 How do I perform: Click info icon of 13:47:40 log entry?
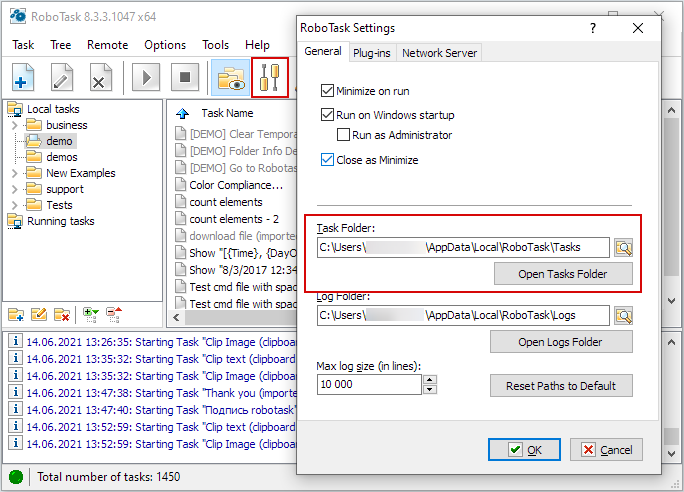coord(15,409)
